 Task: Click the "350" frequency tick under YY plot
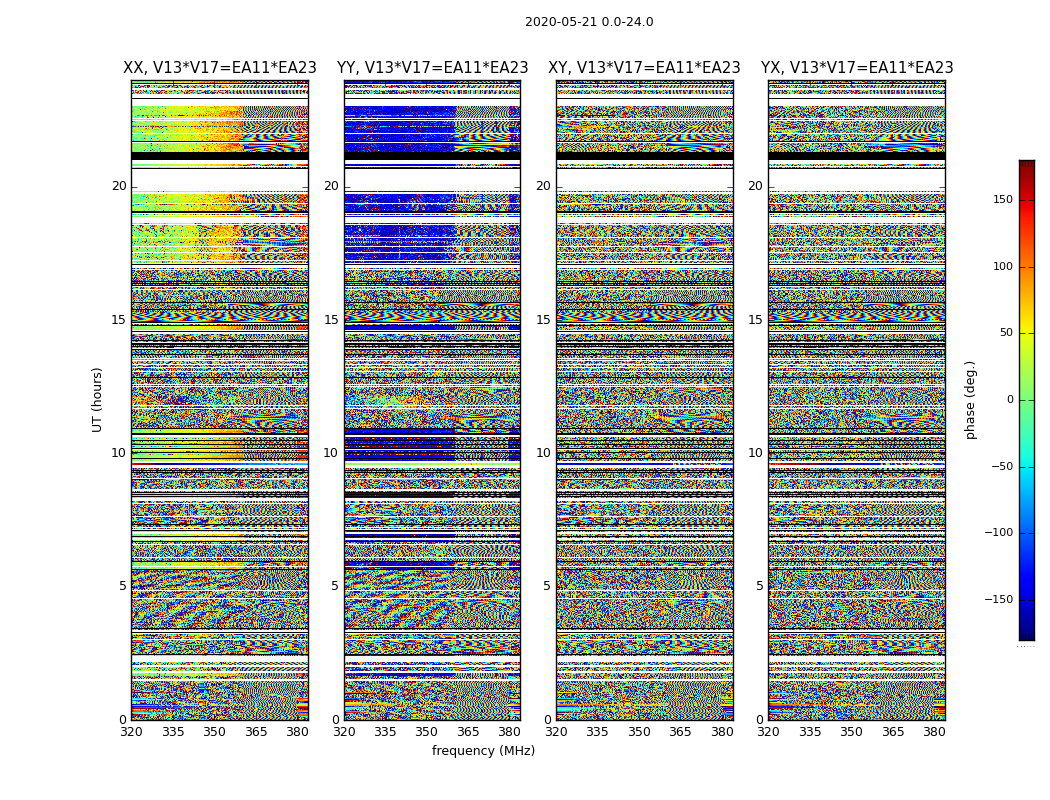427,732
